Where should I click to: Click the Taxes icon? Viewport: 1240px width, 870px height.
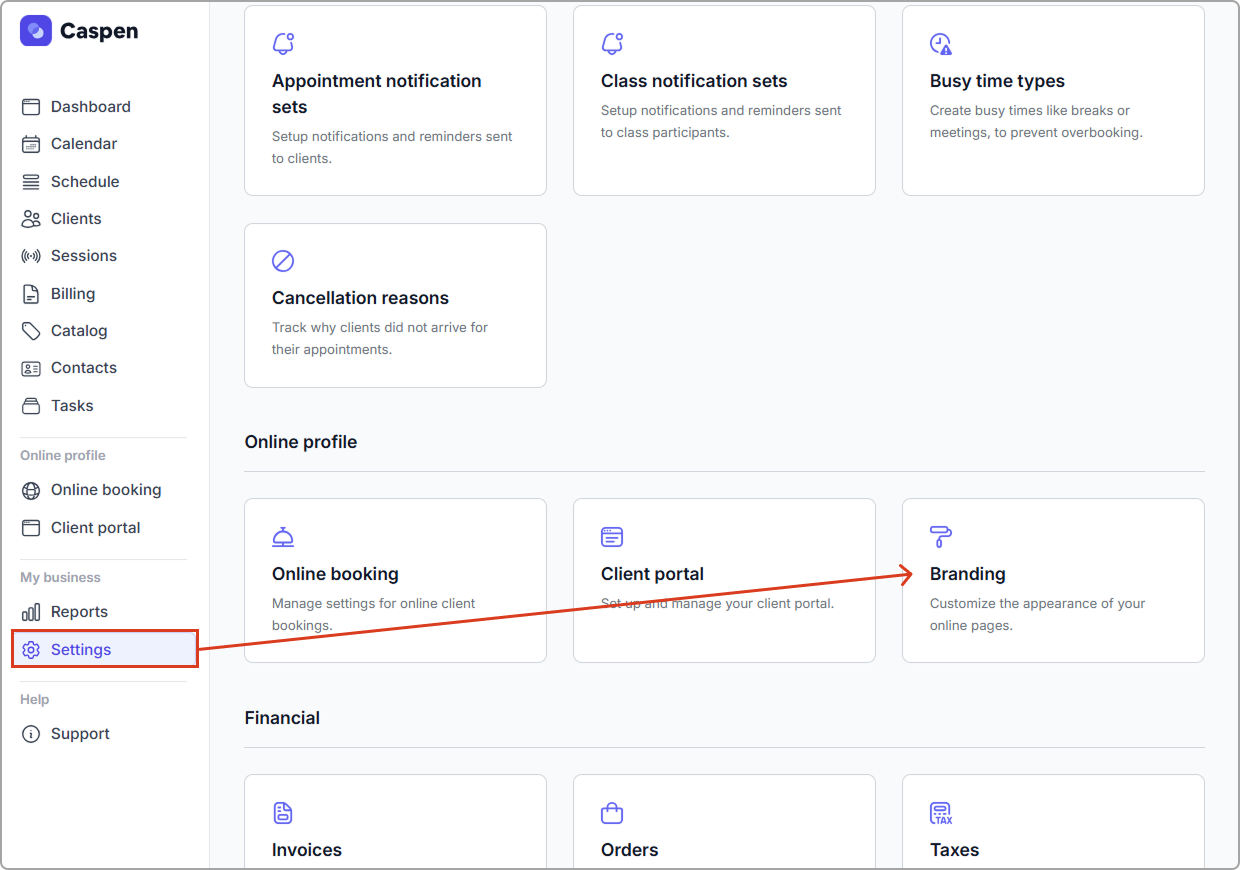941,813
